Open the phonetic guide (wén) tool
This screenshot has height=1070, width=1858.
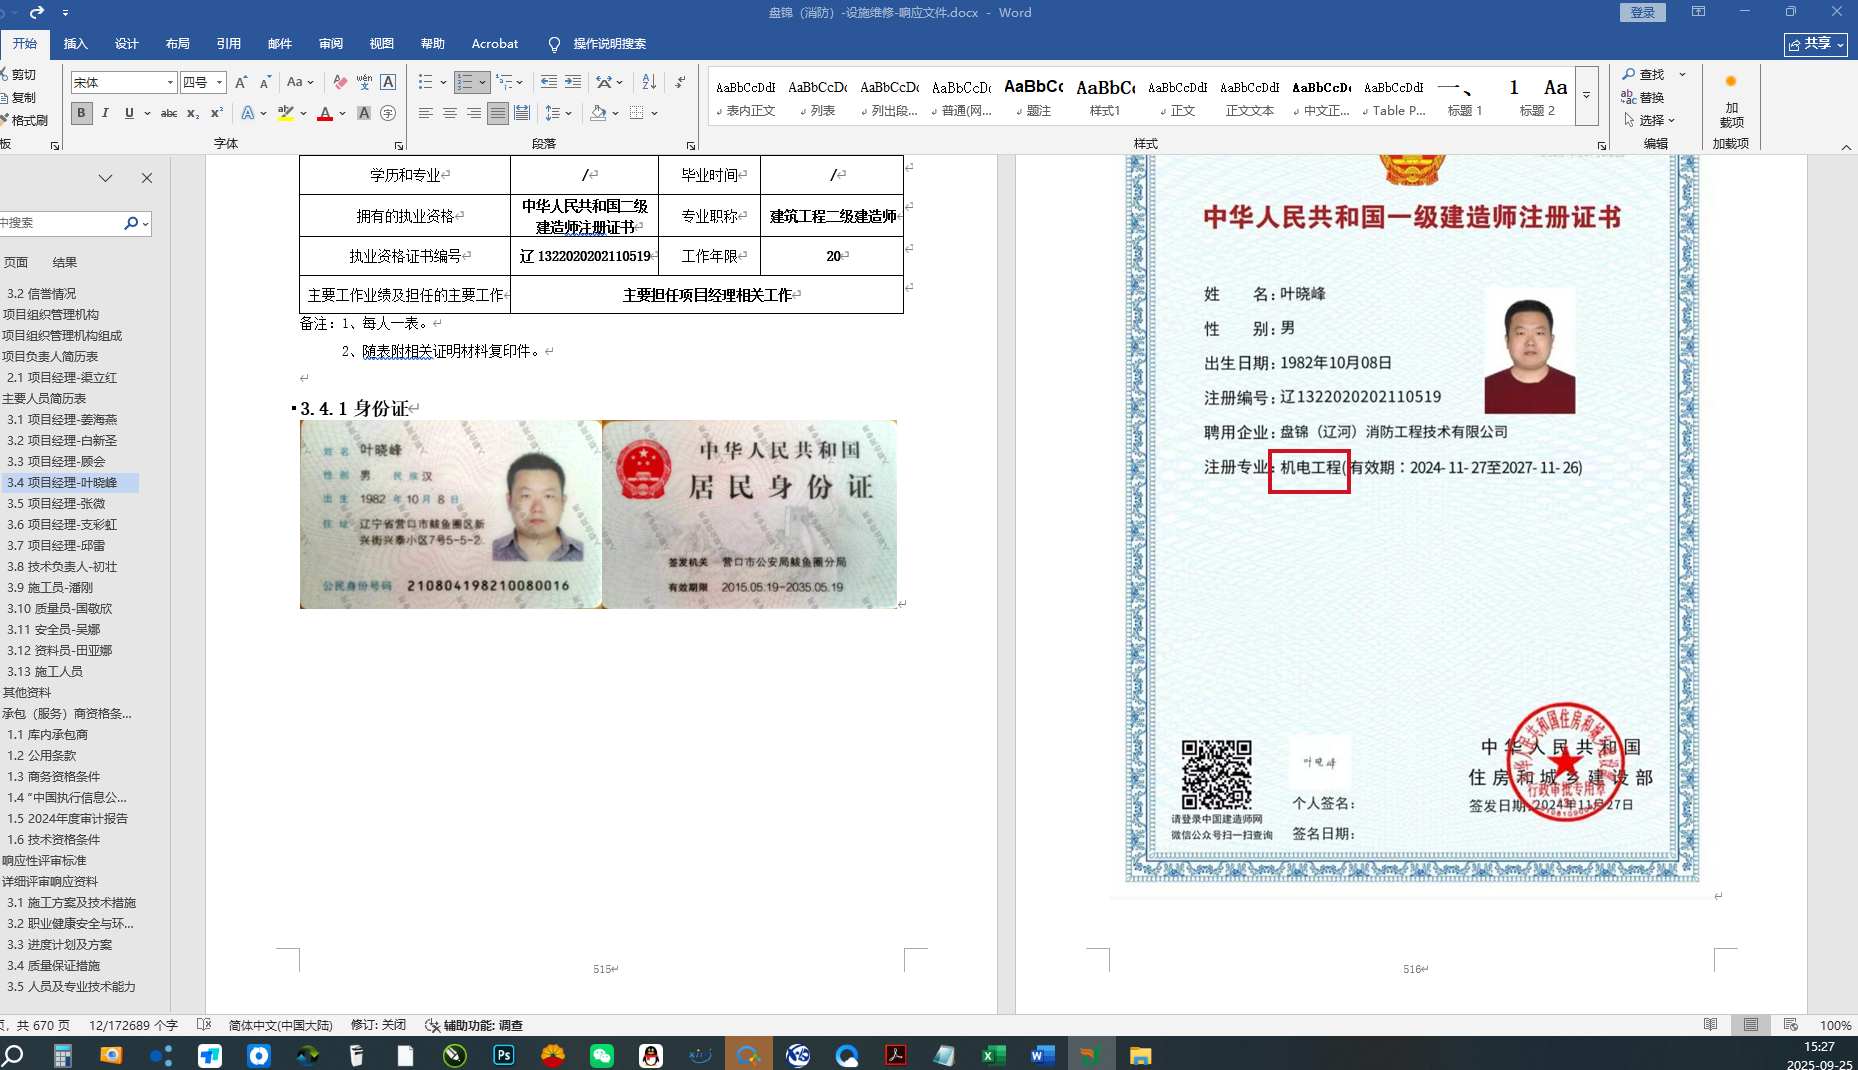[x=364, y=82]
